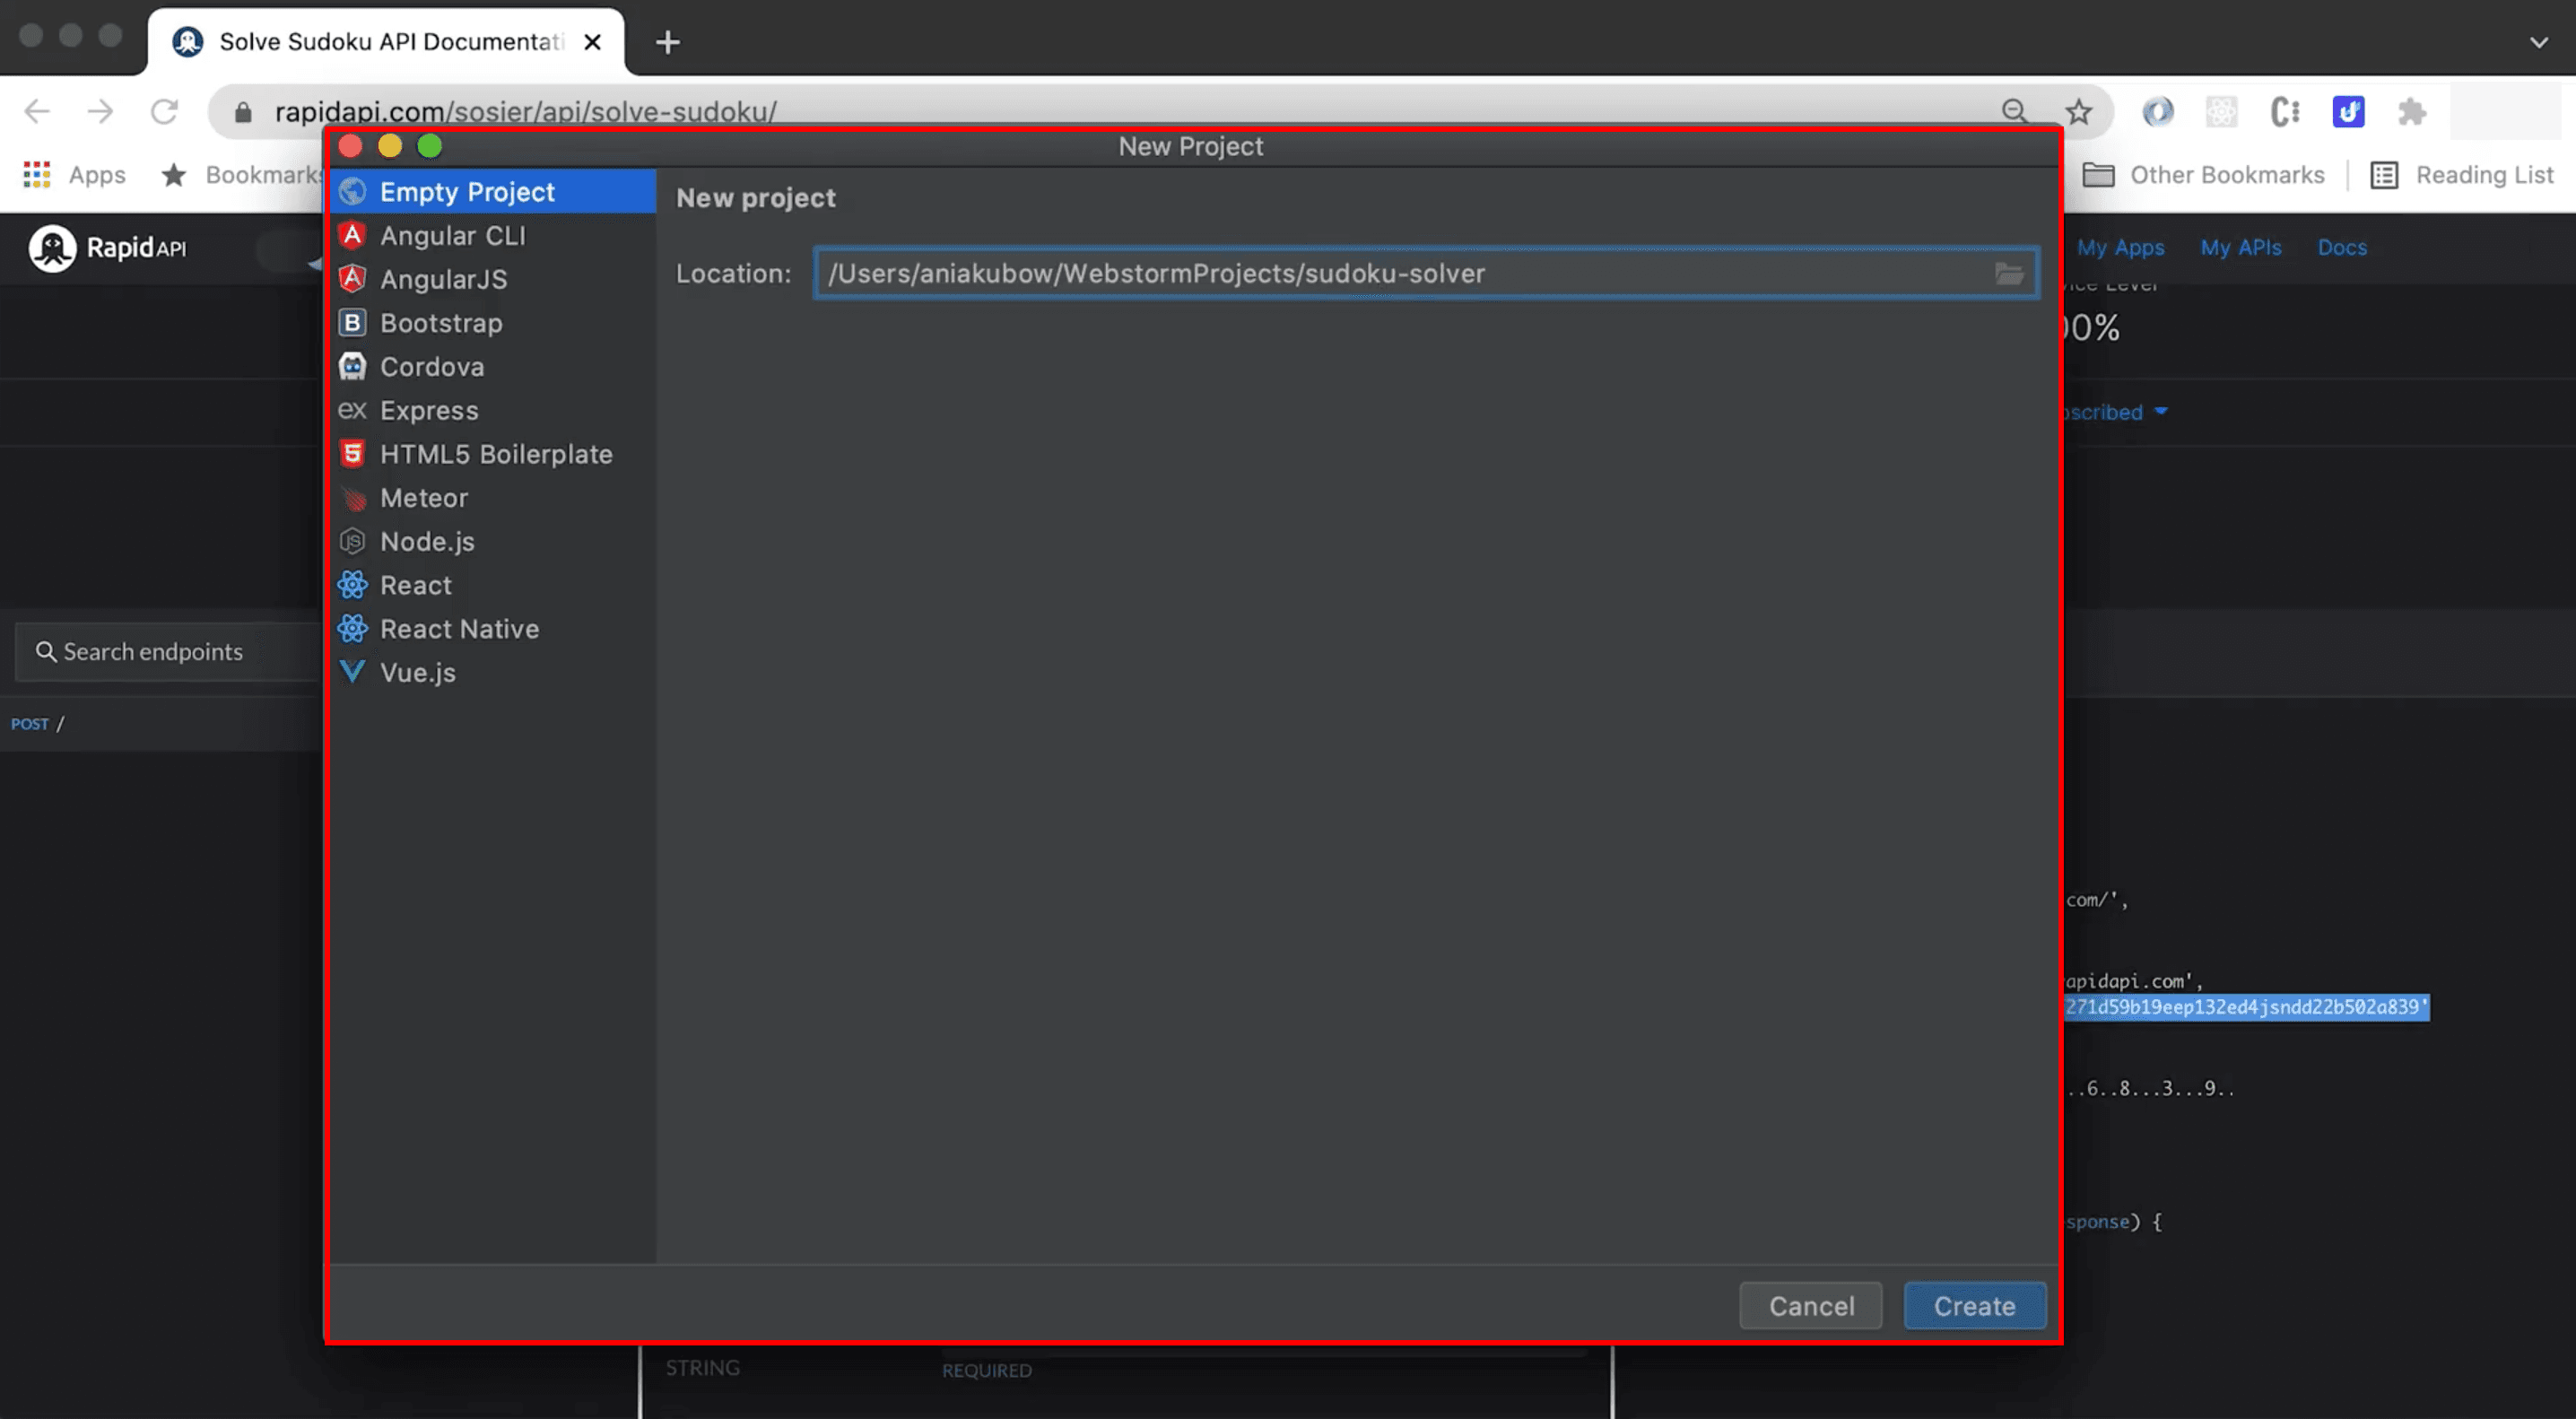Image resolution: width=2576 pixels, height=1419 pixels.
Task: Open the zoom magnifier icon in address bar
Action: (2014, 111)
